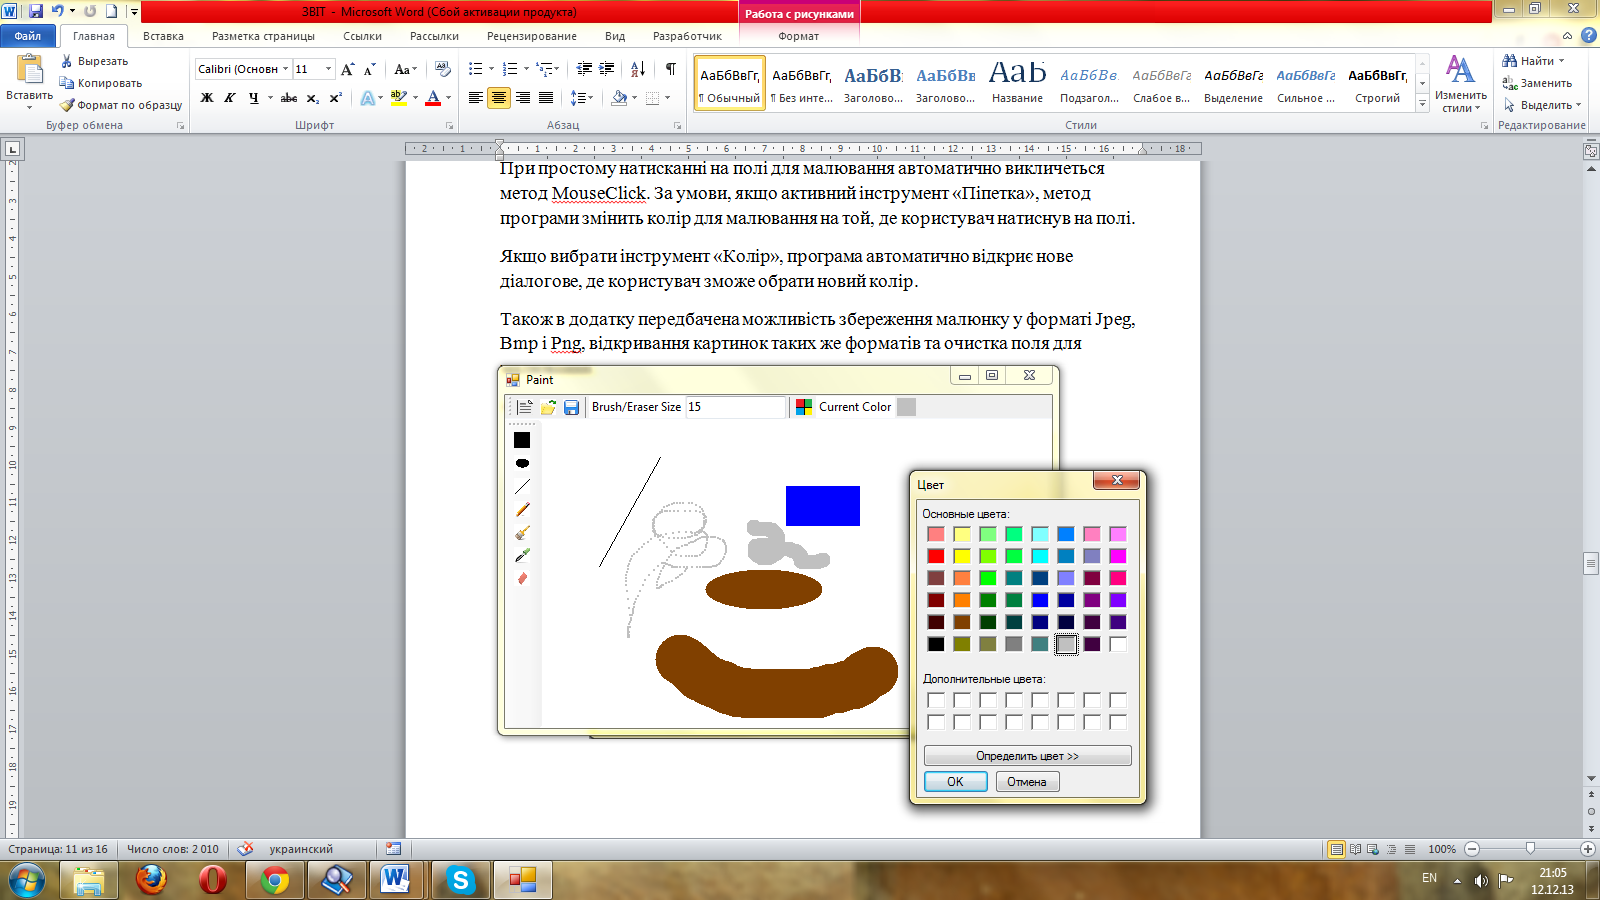
Task: Toggle bold formatting Ж
Action: 207,98
